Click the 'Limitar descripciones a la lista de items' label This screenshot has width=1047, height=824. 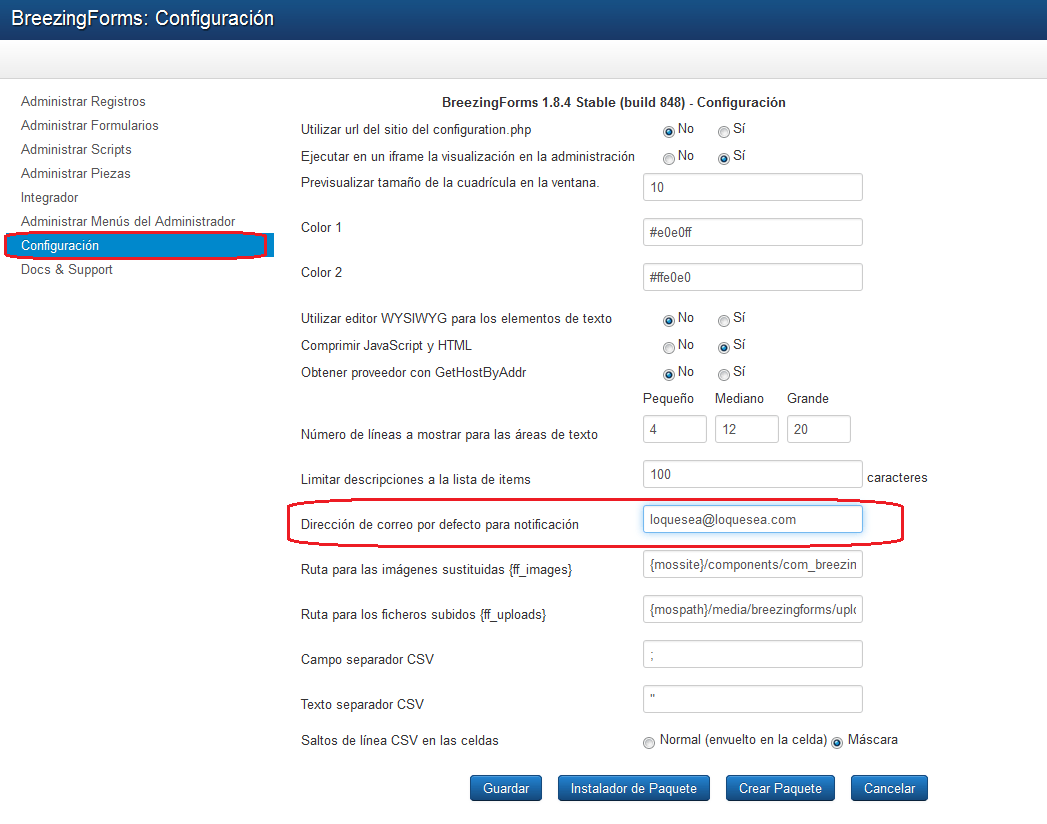click(415, 479)
